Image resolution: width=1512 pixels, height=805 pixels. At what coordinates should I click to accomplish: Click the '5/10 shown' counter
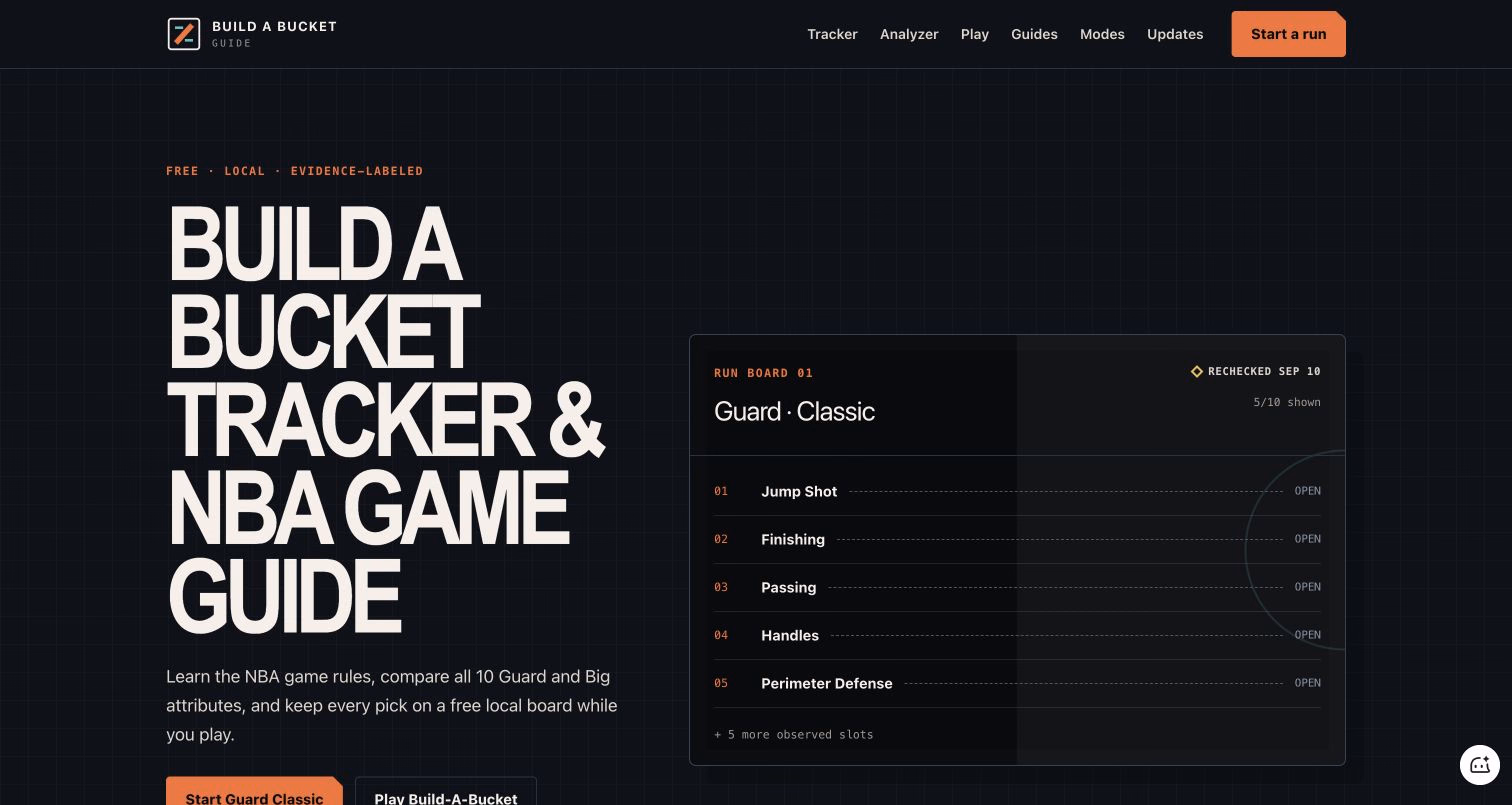[x=1287, y=402]
